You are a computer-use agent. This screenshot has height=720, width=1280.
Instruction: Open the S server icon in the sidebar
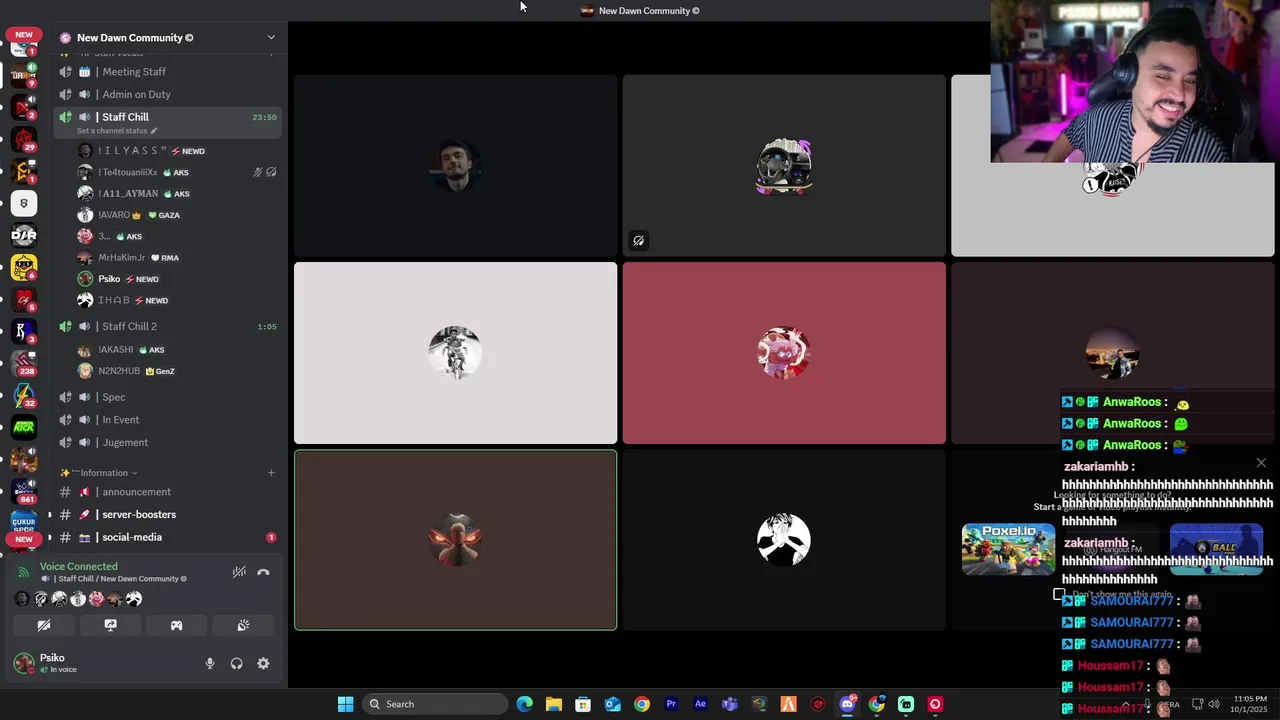click(x=24, y=204)
